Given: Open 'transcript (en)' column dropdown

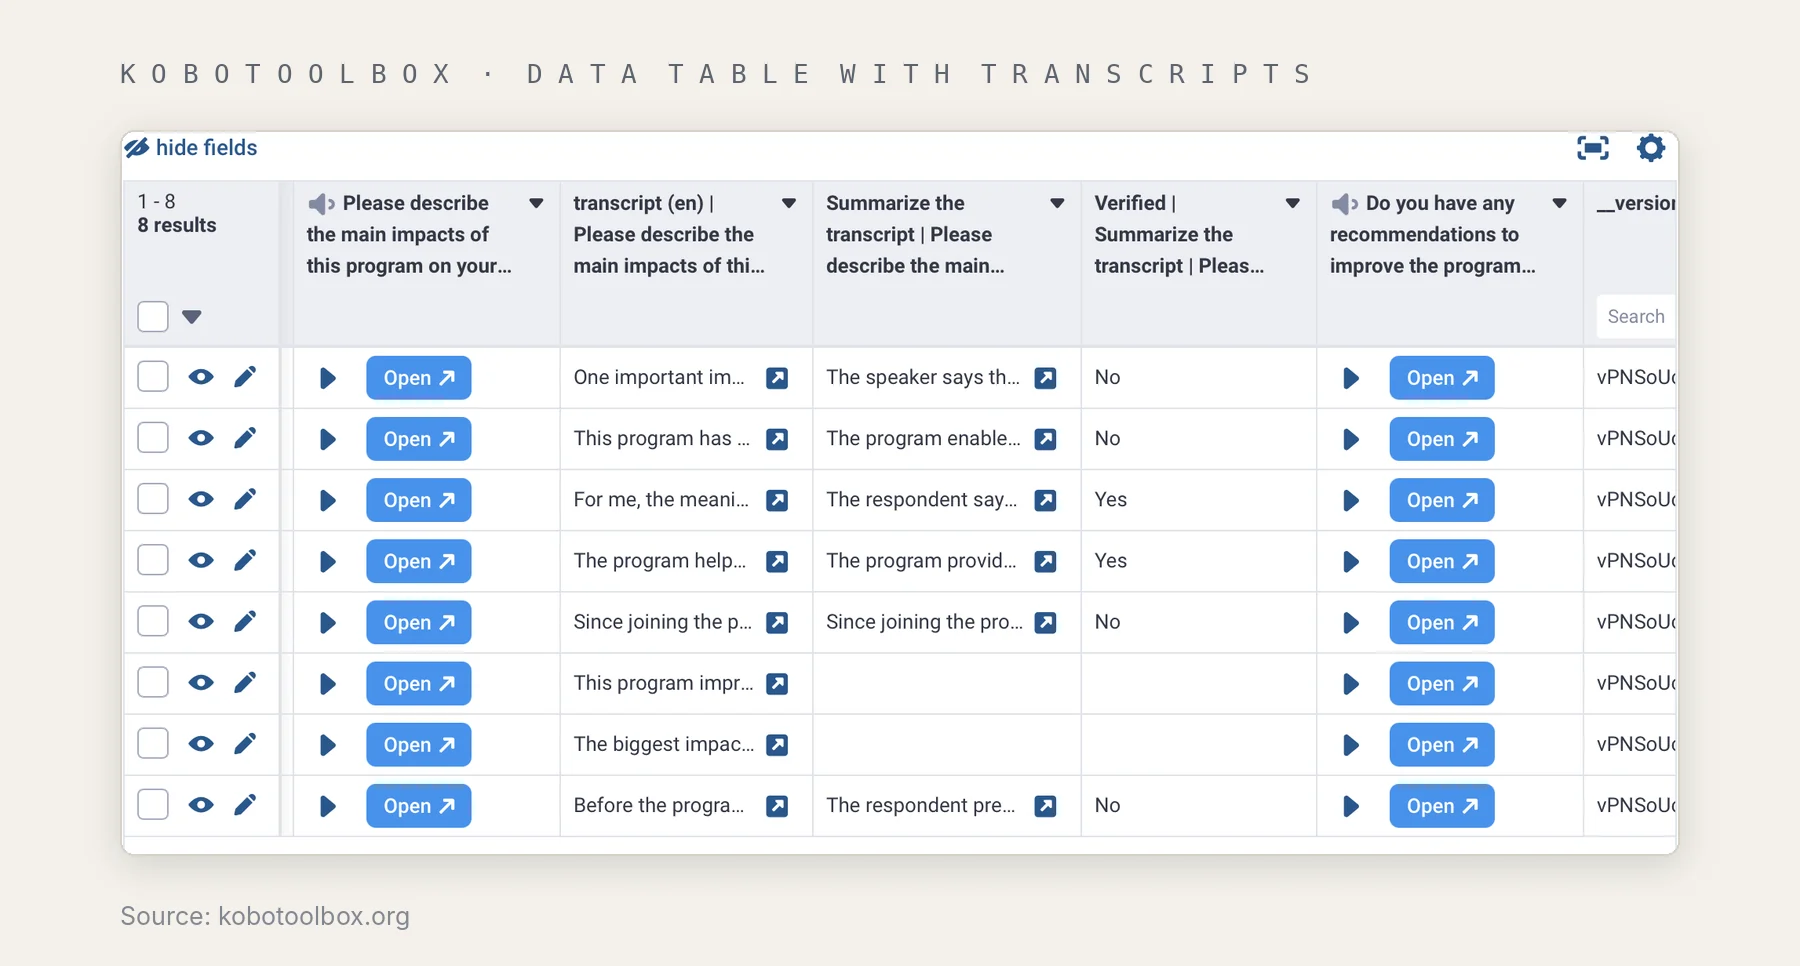Looking at the screenshot, I should coord(789,203).
